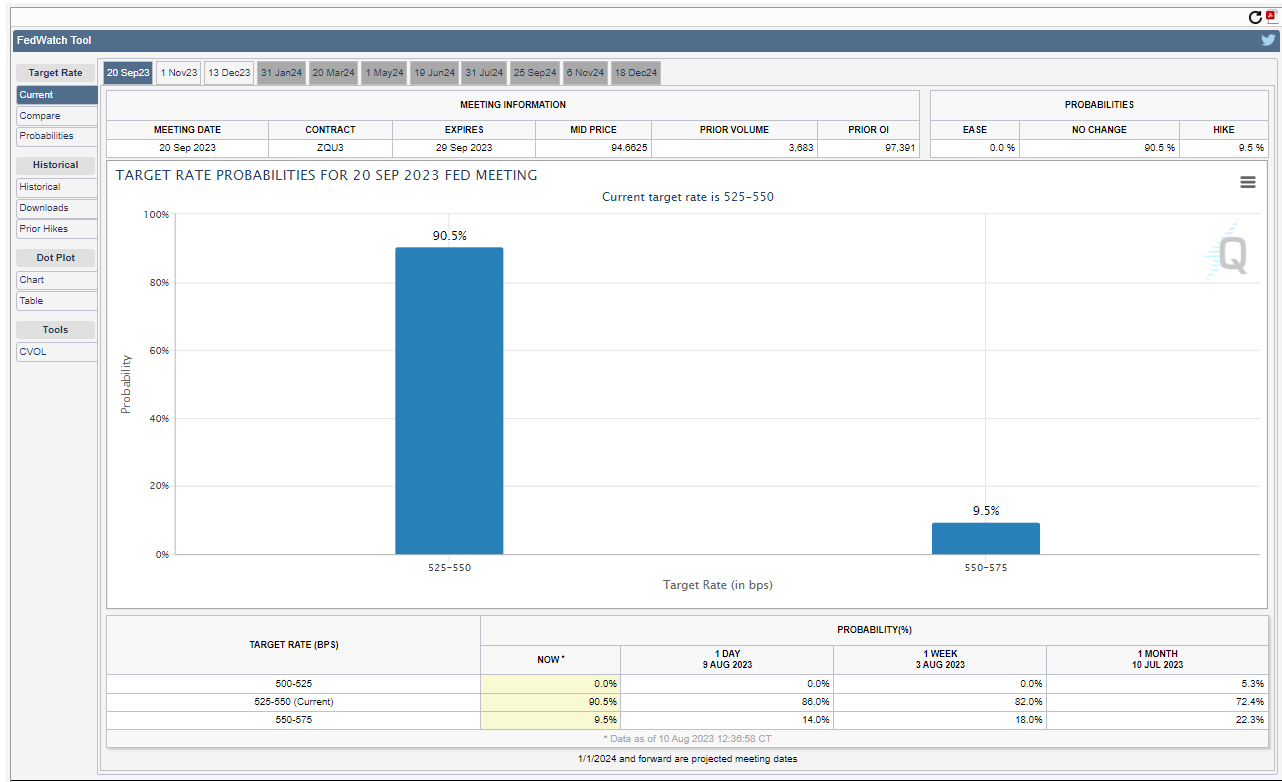Click the ZQU3 contract cell
The height and width of the screenshot is (782, 1282).
coord(330,148)
